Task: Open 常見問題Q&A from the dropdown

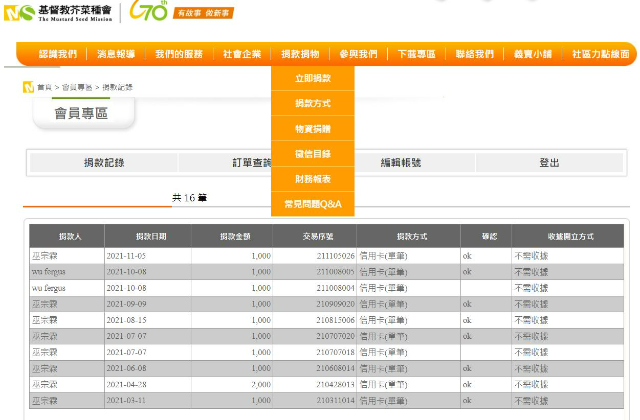Action: point(312,204)
